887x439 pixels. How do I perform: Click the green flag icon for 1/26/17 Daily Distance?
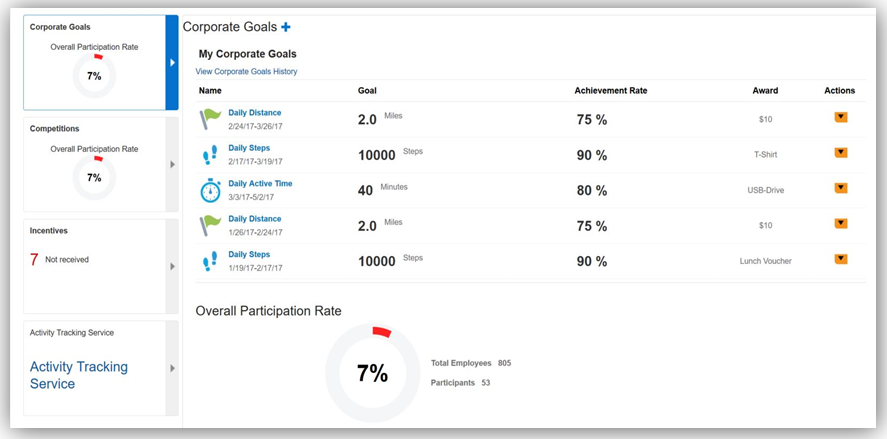[x=210, y=225]
